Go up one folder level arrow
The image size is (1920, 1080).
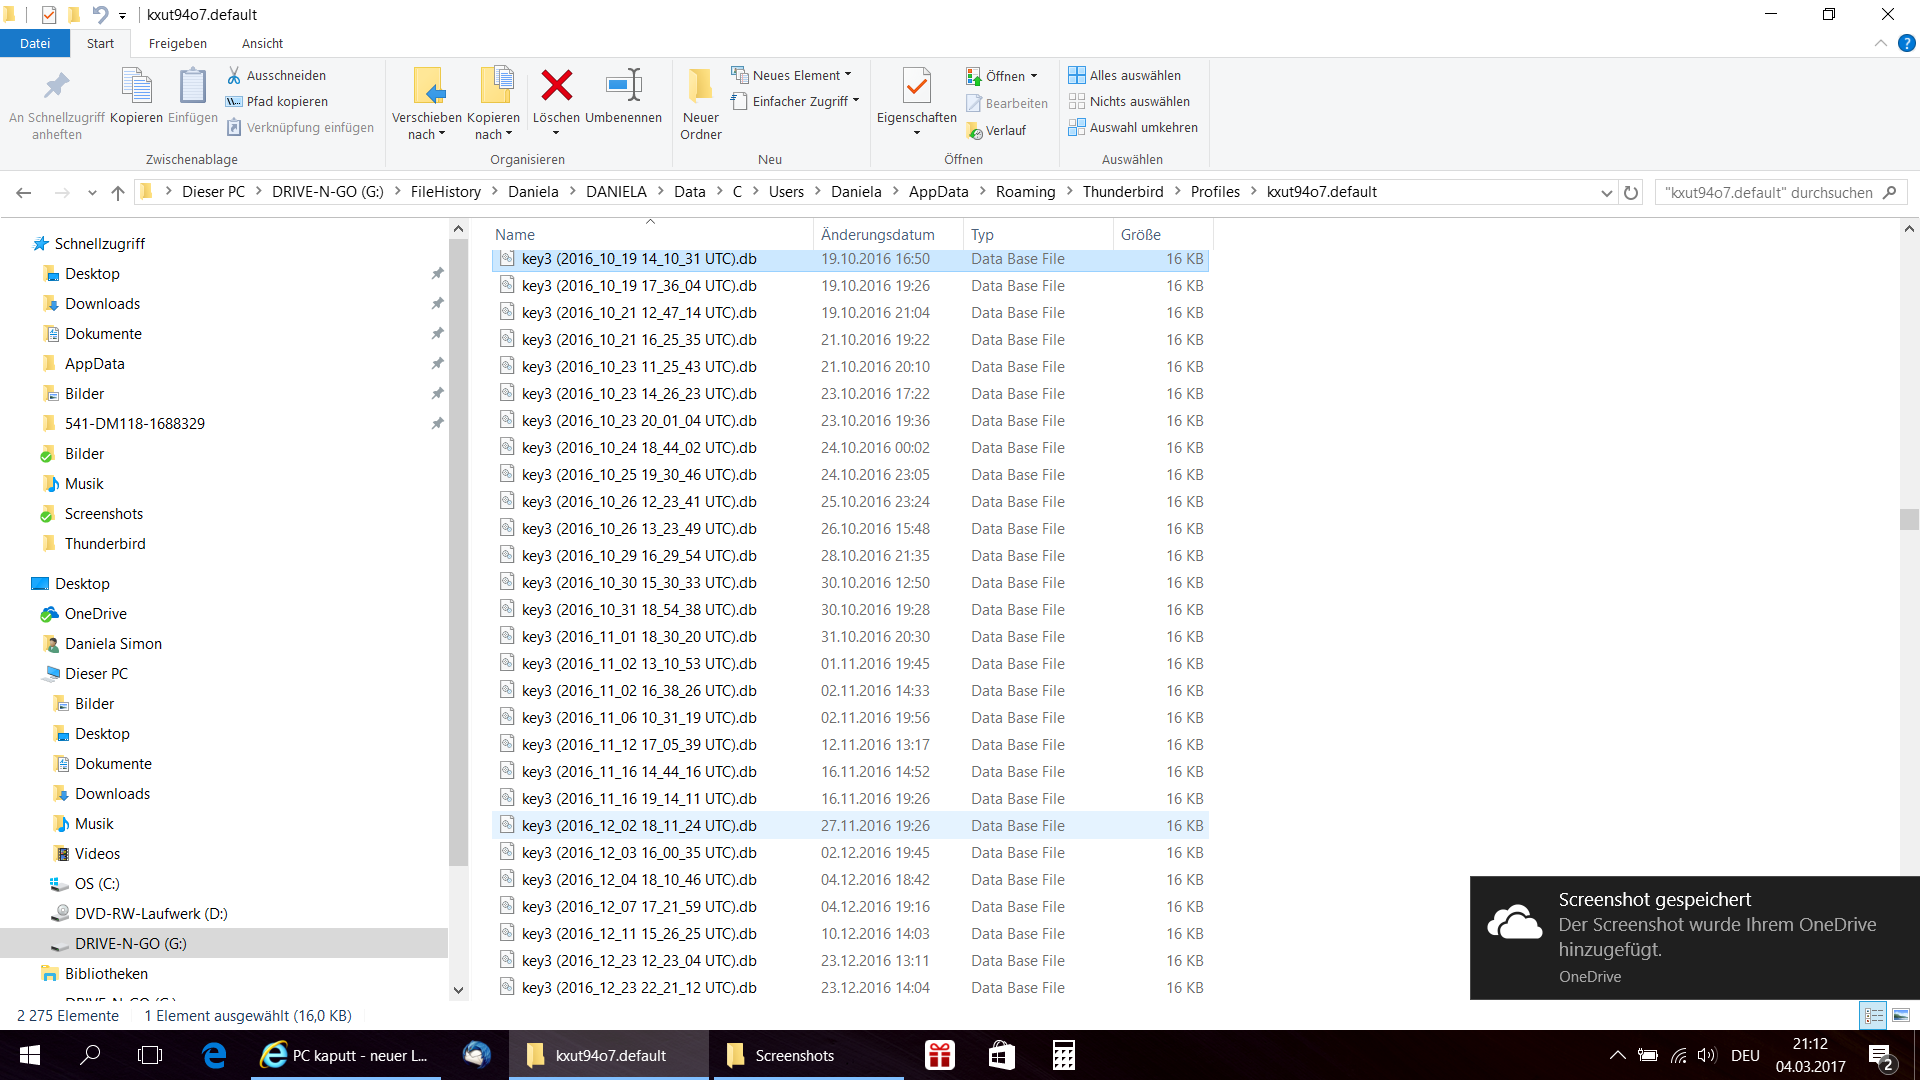(x=118, y=192)
